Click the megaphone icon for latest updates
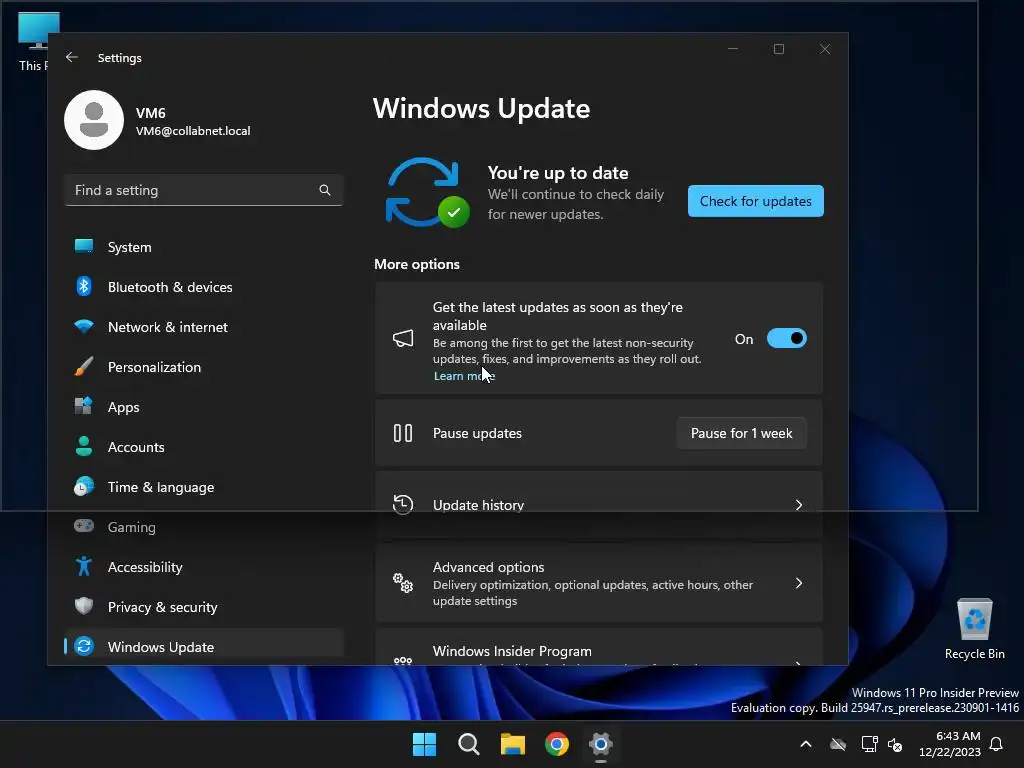The image size is (1024, 768). point(403,338)
